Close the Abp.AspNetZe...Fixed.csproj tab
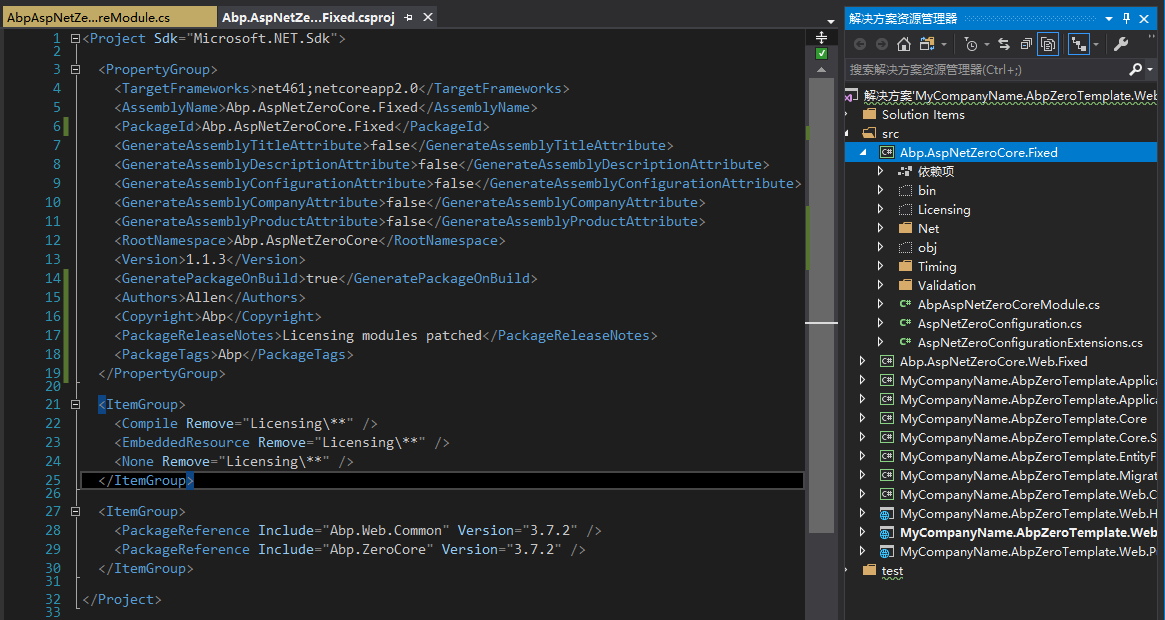This screenshot has width=1165, height=620. [428, 17]
